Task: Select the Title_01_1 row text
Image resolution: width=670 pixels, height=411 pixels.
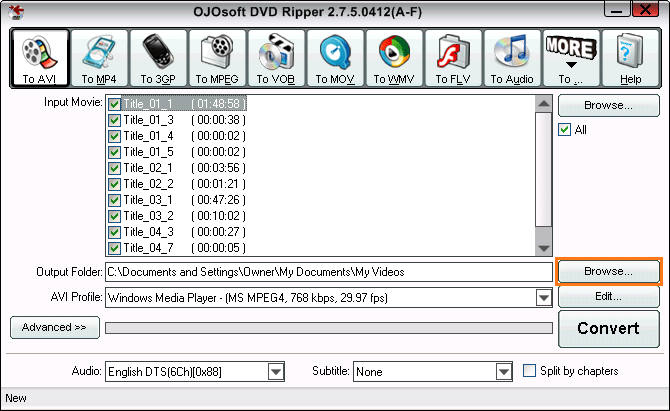Action: click(148, 104)
